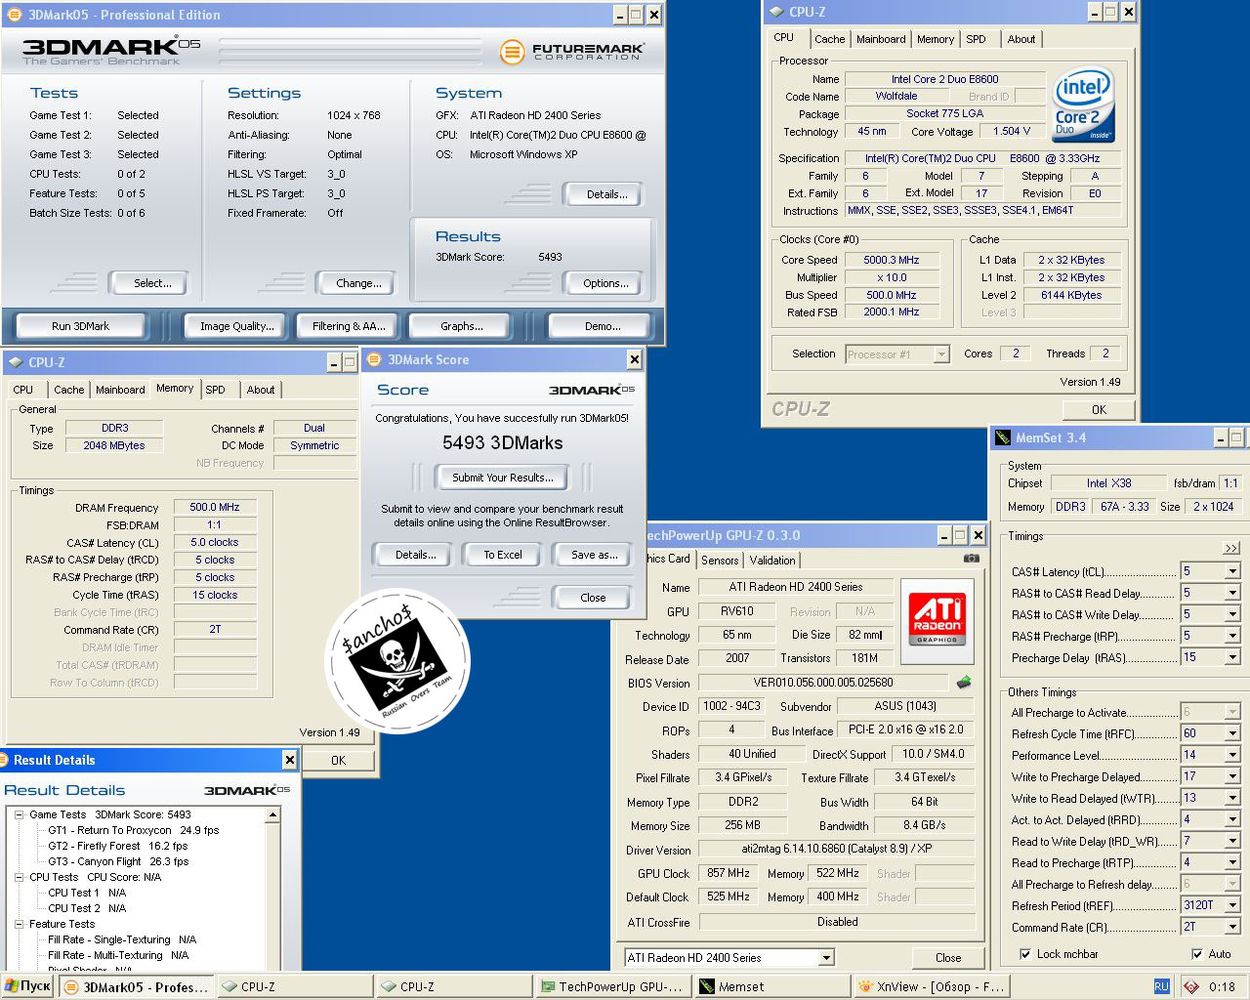Viewport: 1250px width, 1000px height.
Task: Switch to Sensors tab in GPU-Z
Action: (719, 561)
